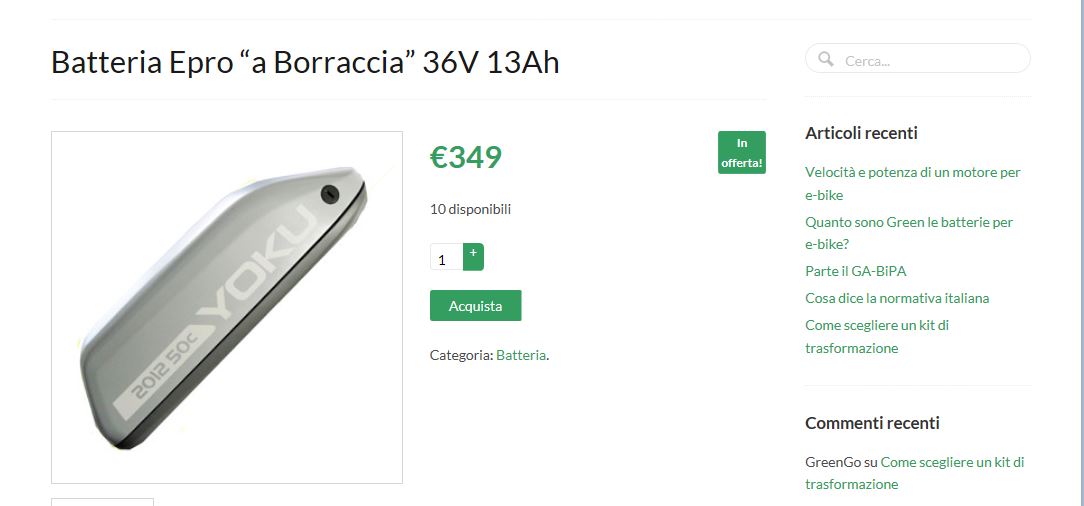Click the 10 disponibili stock text
The height and width of the screenshot is (506, 1084).
click(470, 209)
